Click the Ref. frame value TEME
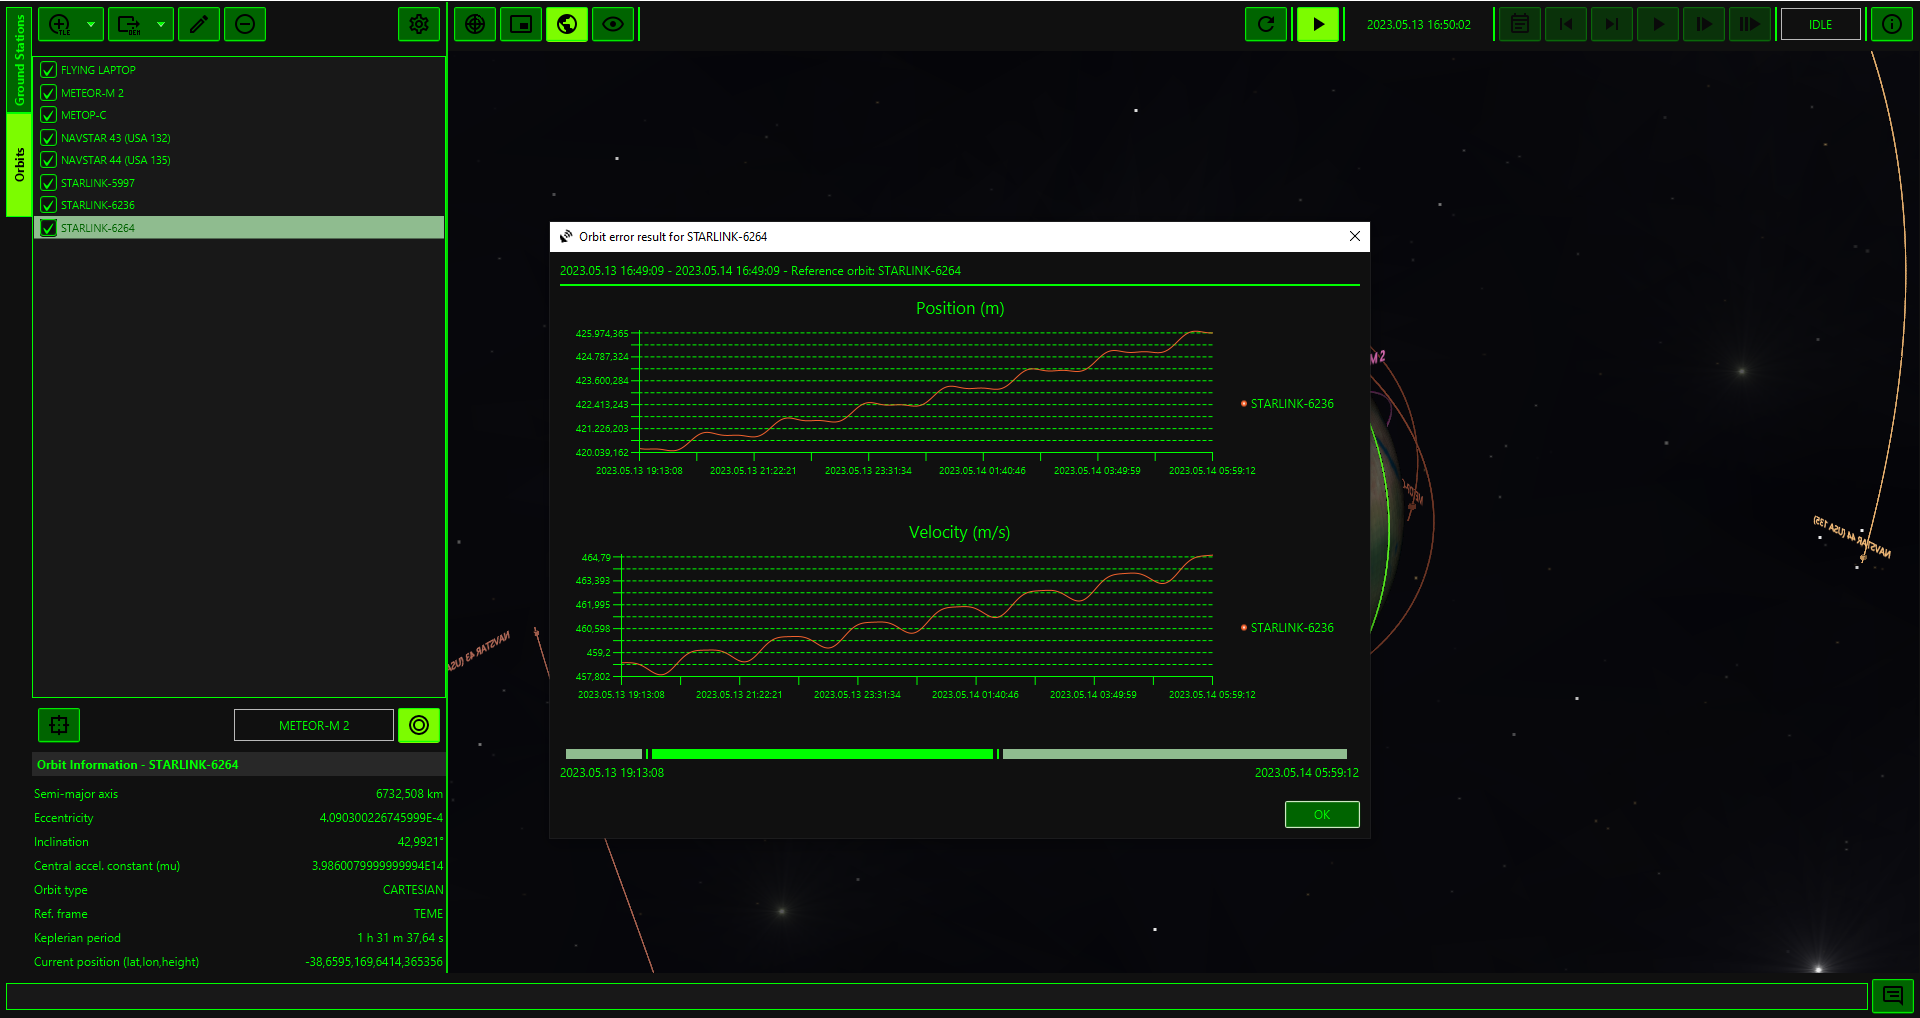This screenshot has height=1018, width=1920. tap(428, 914)
